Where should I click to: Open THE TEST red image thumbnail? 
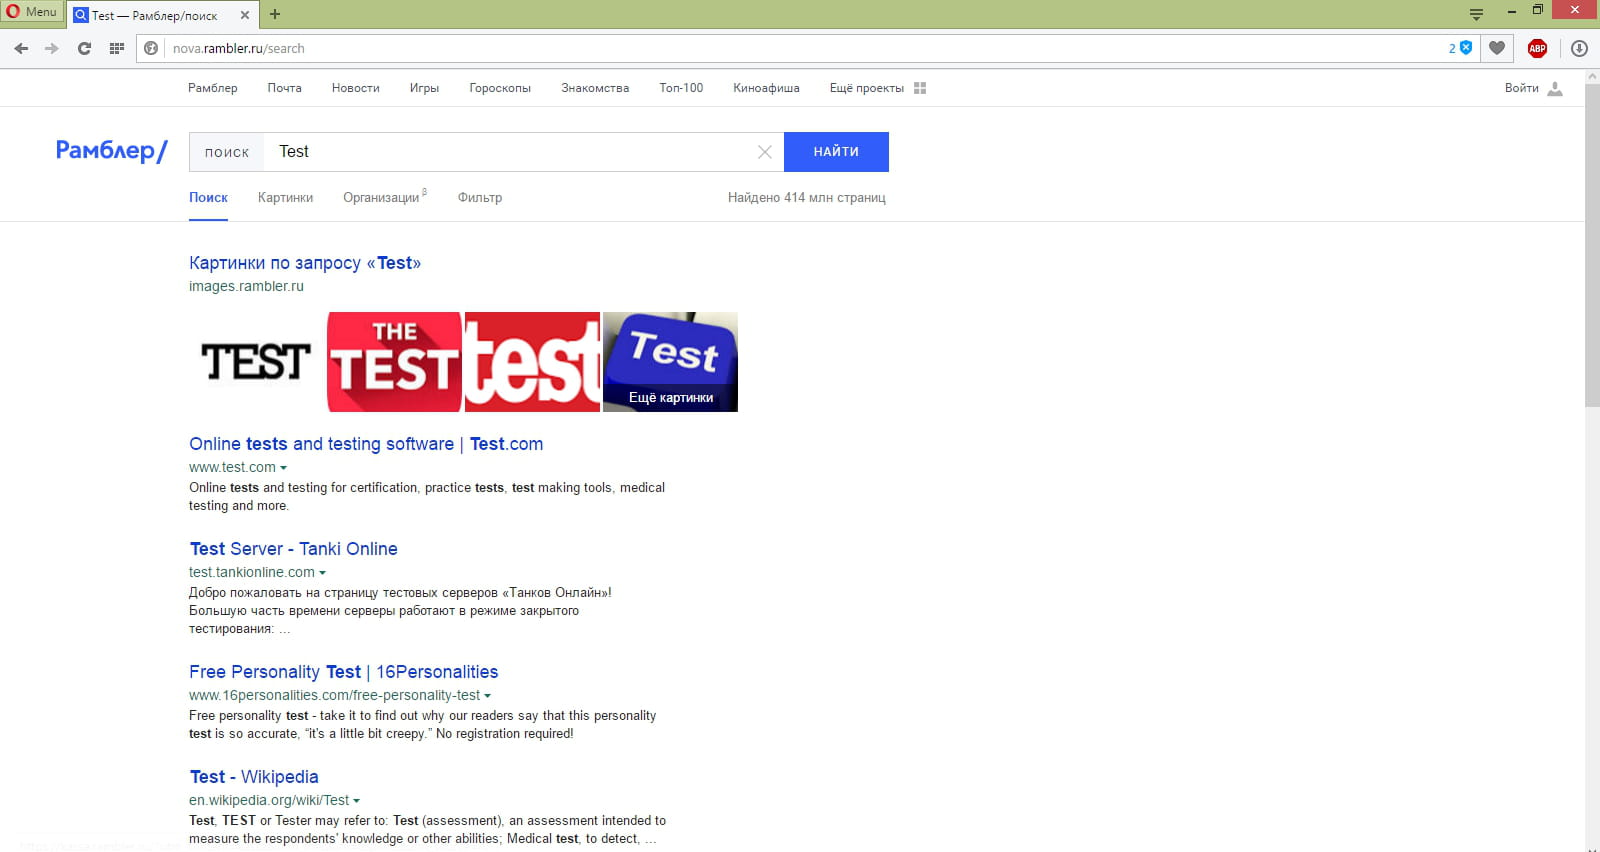tap(394, 362)
